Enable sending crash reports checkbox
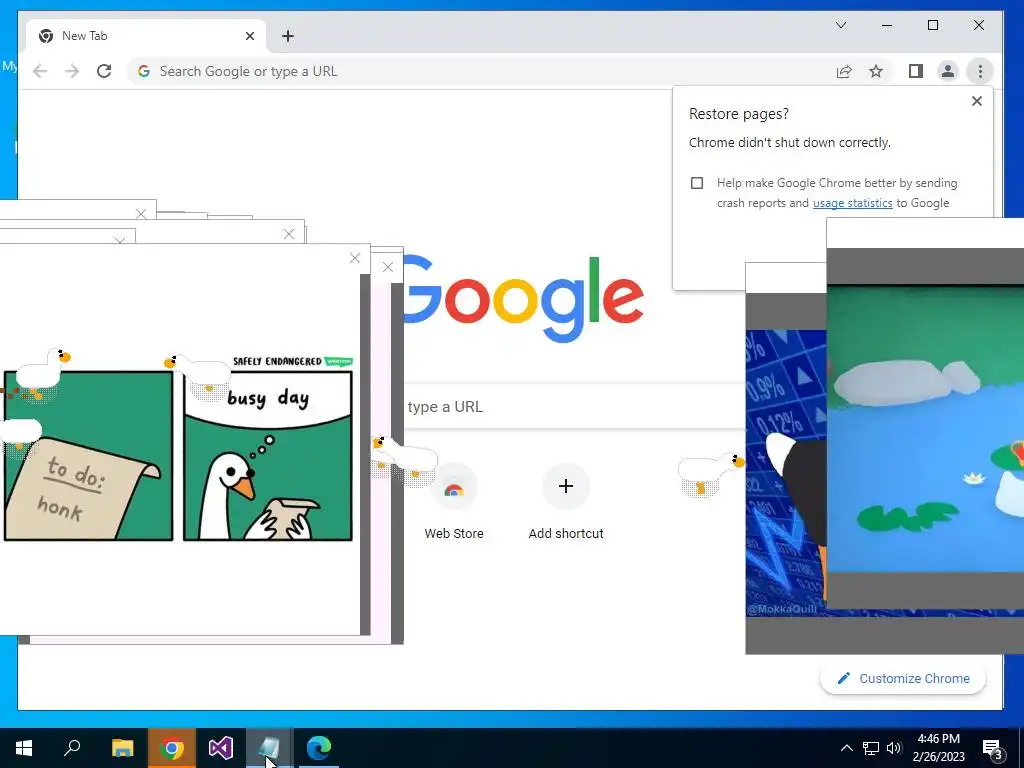 point(697,183)
